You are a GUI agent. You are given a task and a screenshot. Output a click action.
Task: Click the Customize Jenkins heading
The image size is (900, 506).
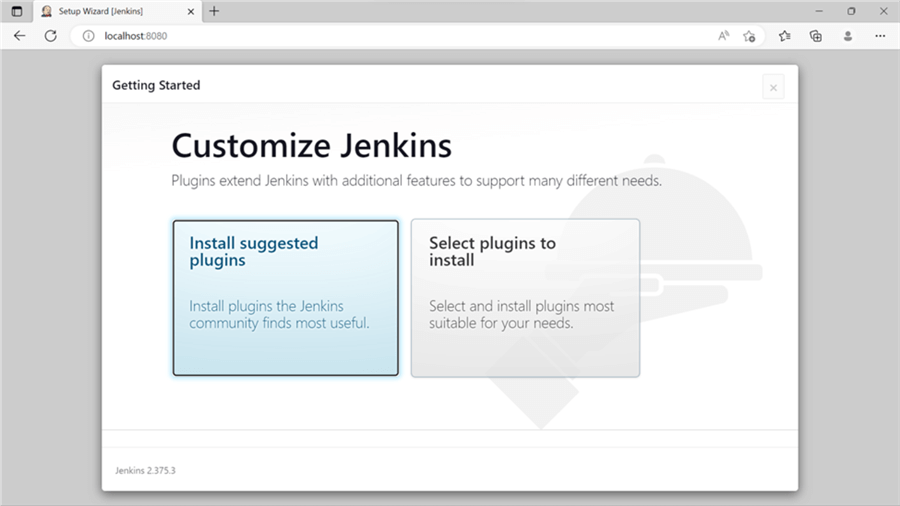tap(312, 146)
